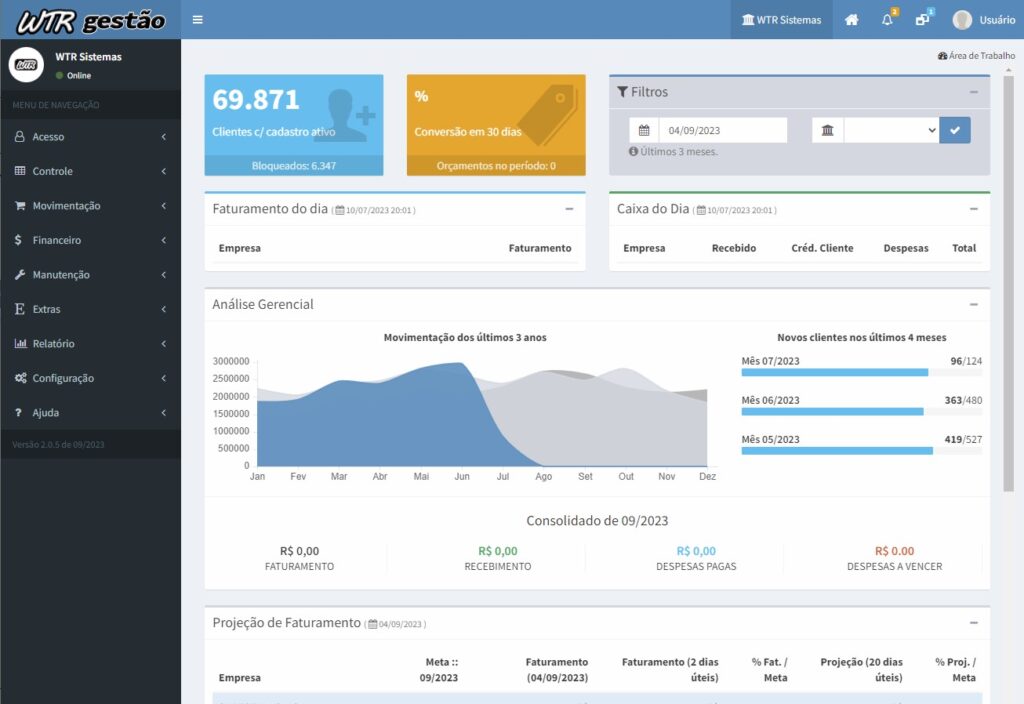
Task: Open the Usuário profile avatar
Action: coord(962,20)
